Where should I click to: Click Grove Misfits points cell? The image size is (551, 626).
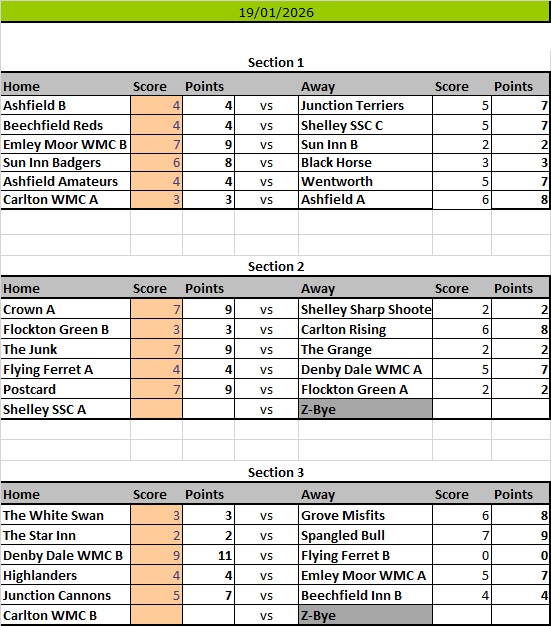(x=521, y=515)
